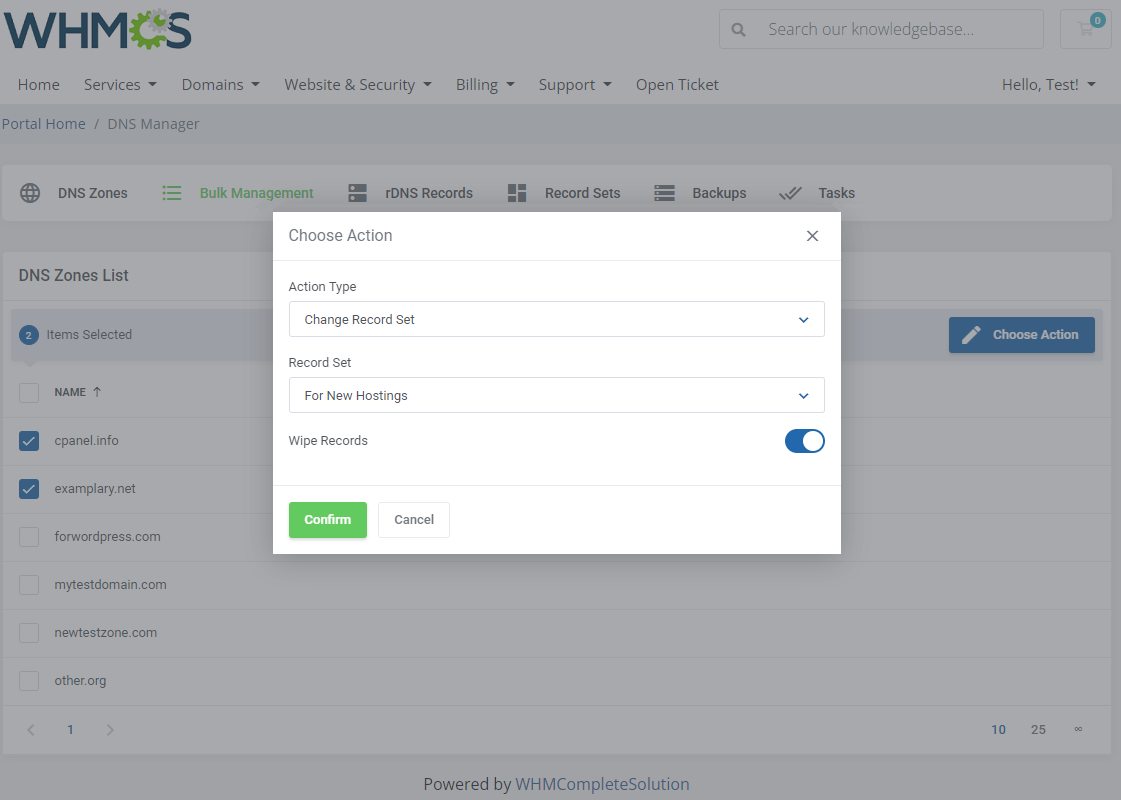Click the examplary.net zone name
This screenshot has height=800, width=1121.
(95, 489)
